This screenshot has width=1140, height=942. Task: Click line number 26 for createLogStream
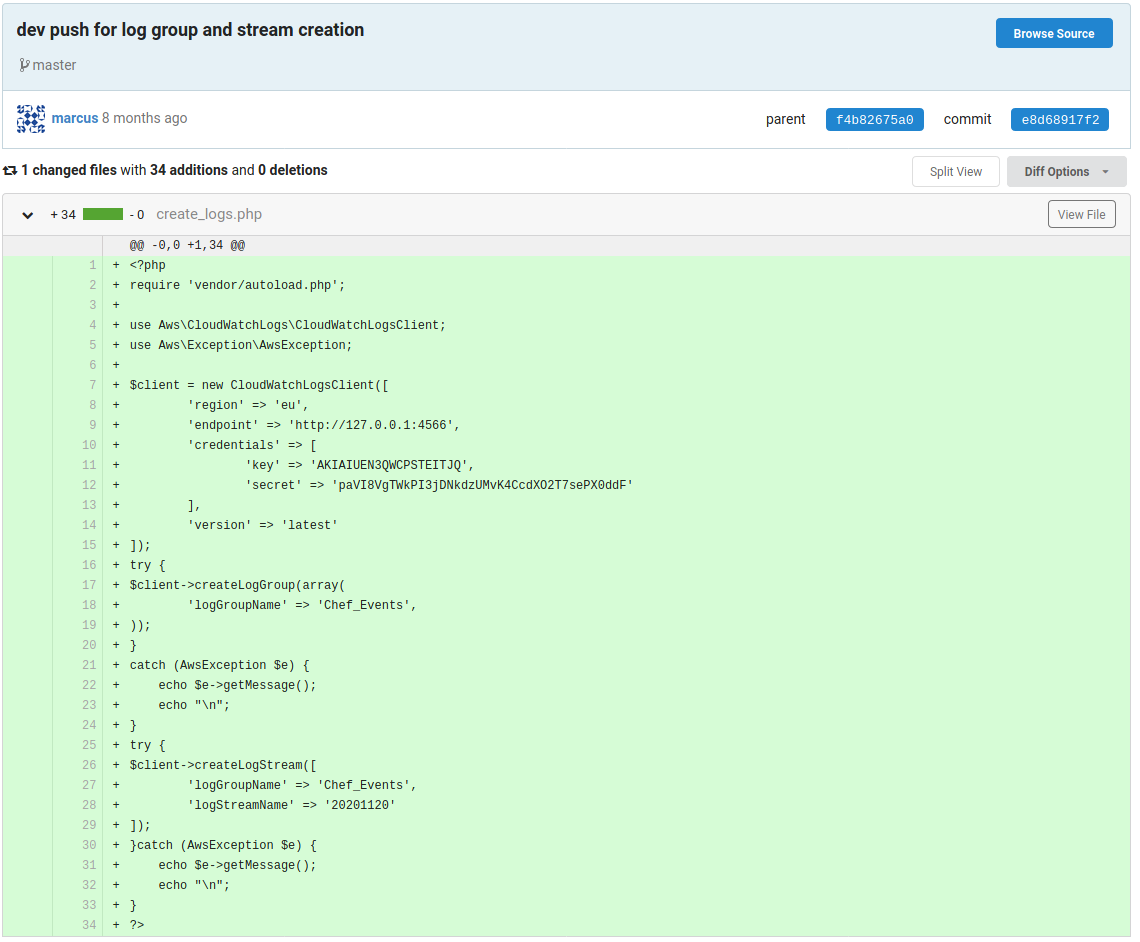click(x=89, y=766)
